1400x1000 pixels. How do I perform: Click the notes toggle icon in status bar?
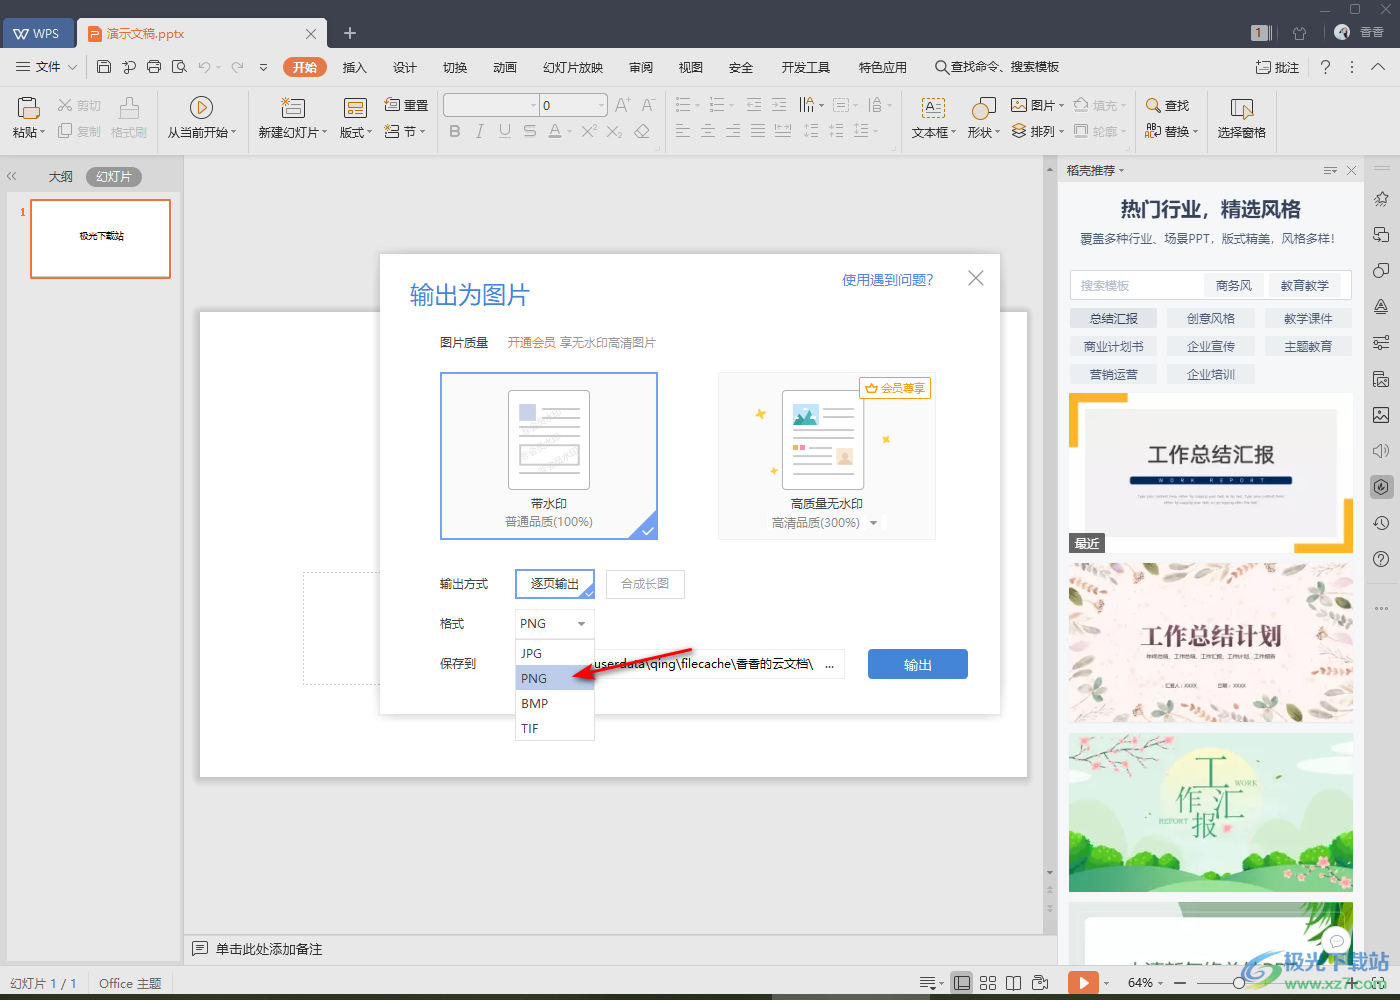927,983
